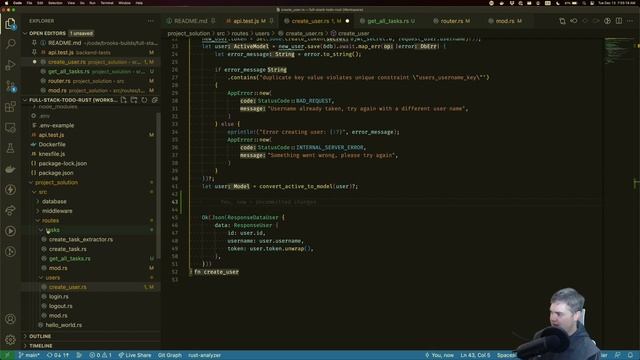Collapse FULL-STACK-TODO-RUST workspace section
This screenshot has height=360, width=640.
[25, 100]
